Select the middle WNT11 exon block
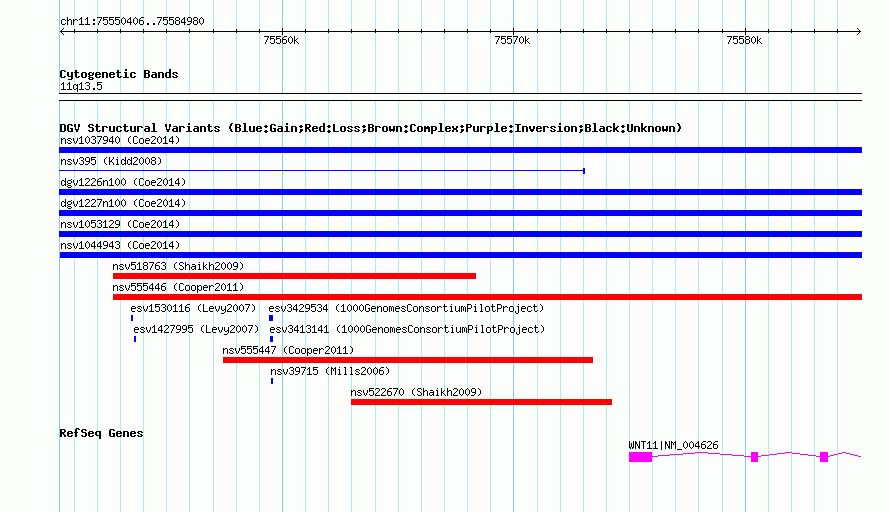 tap(754, 457)
